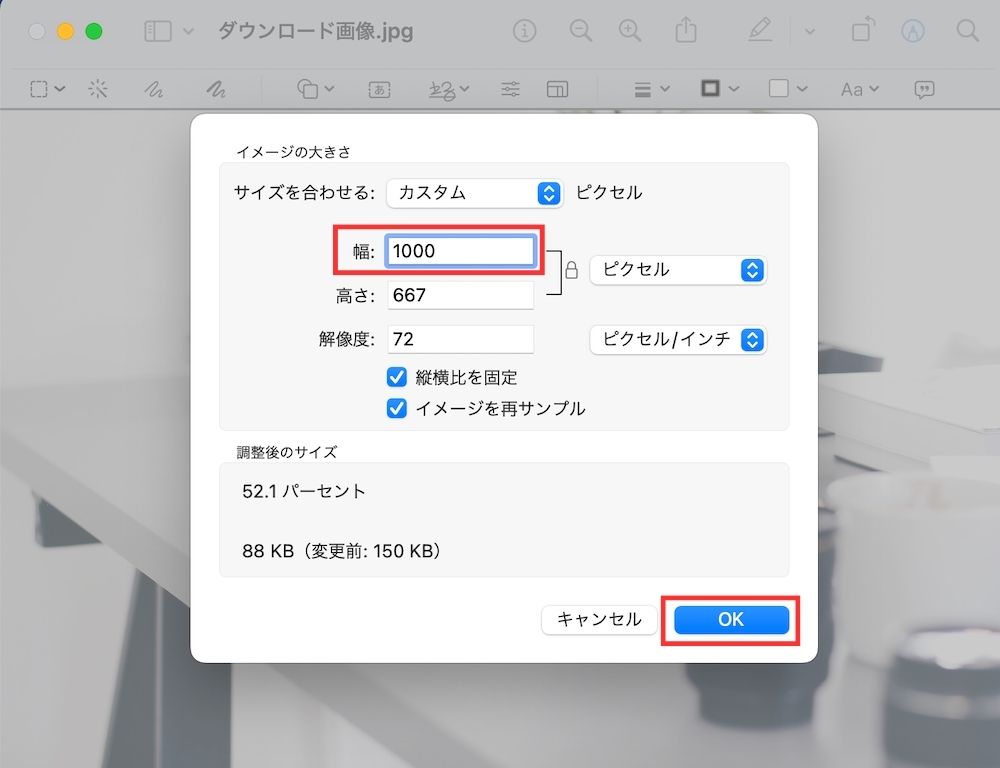Select the Draw tool
Image resolution: width=1000 pixels, height=768 pixels.
point(216,89)
